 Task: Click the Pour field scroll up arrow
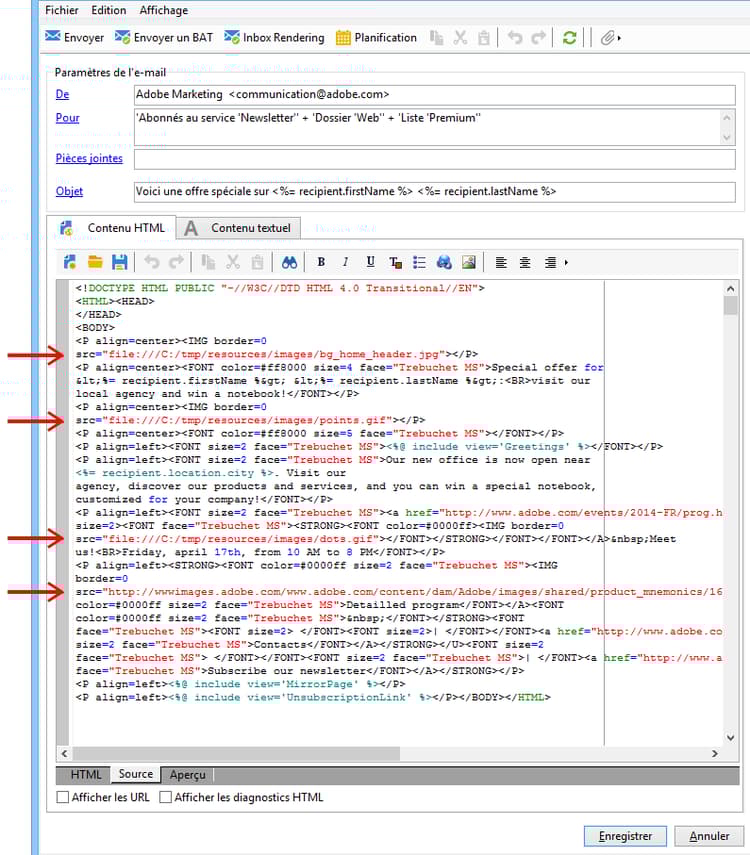click(727, 118)
